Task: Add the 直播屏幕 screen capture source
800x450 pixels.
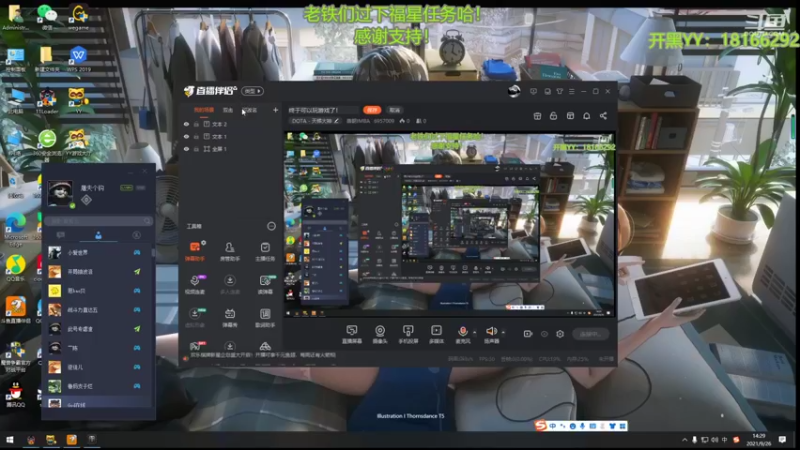Action: [352, 334]
